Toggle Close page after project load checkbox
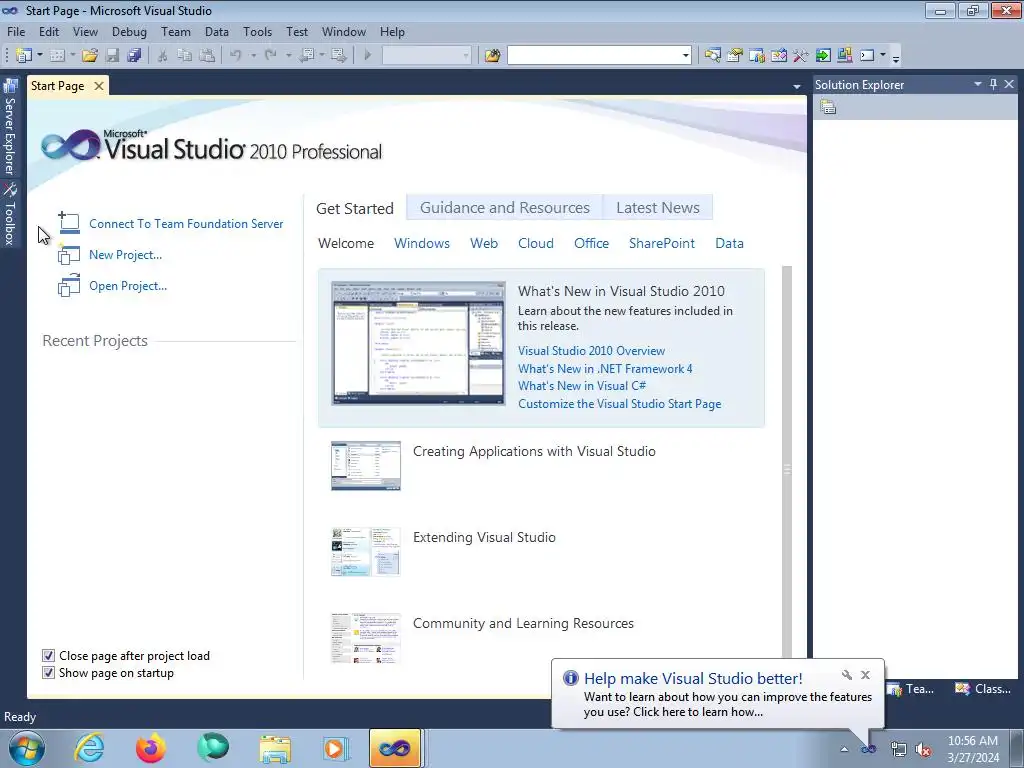 48,656
